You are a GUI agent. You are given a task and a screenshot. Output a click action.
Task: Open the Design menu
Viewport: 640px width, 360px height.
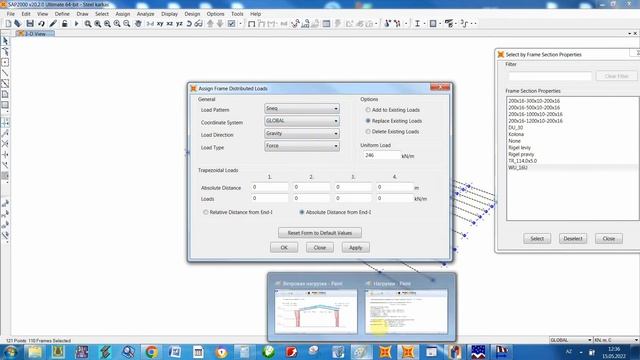pyautogui.click(x=192, y=14)
